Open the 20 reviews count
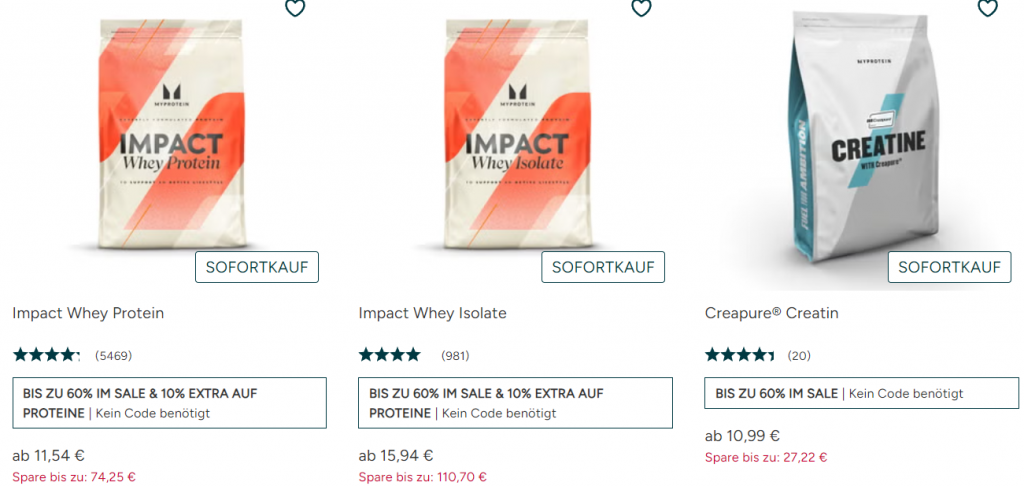The width and height of the screenshot is (1024, 486). 799,356
